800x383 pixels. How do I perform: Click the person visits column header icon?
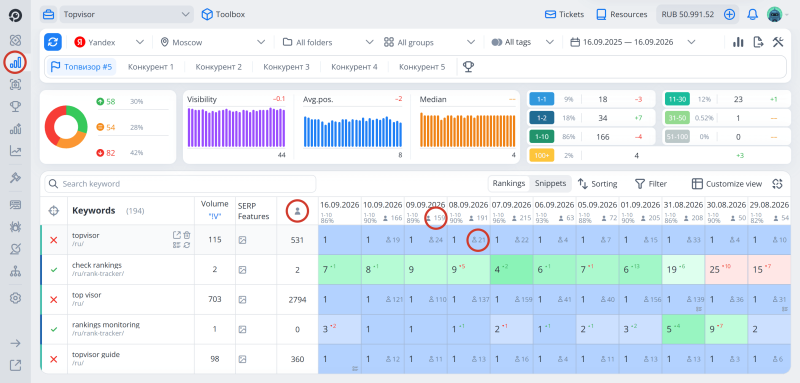coord(297,211)
